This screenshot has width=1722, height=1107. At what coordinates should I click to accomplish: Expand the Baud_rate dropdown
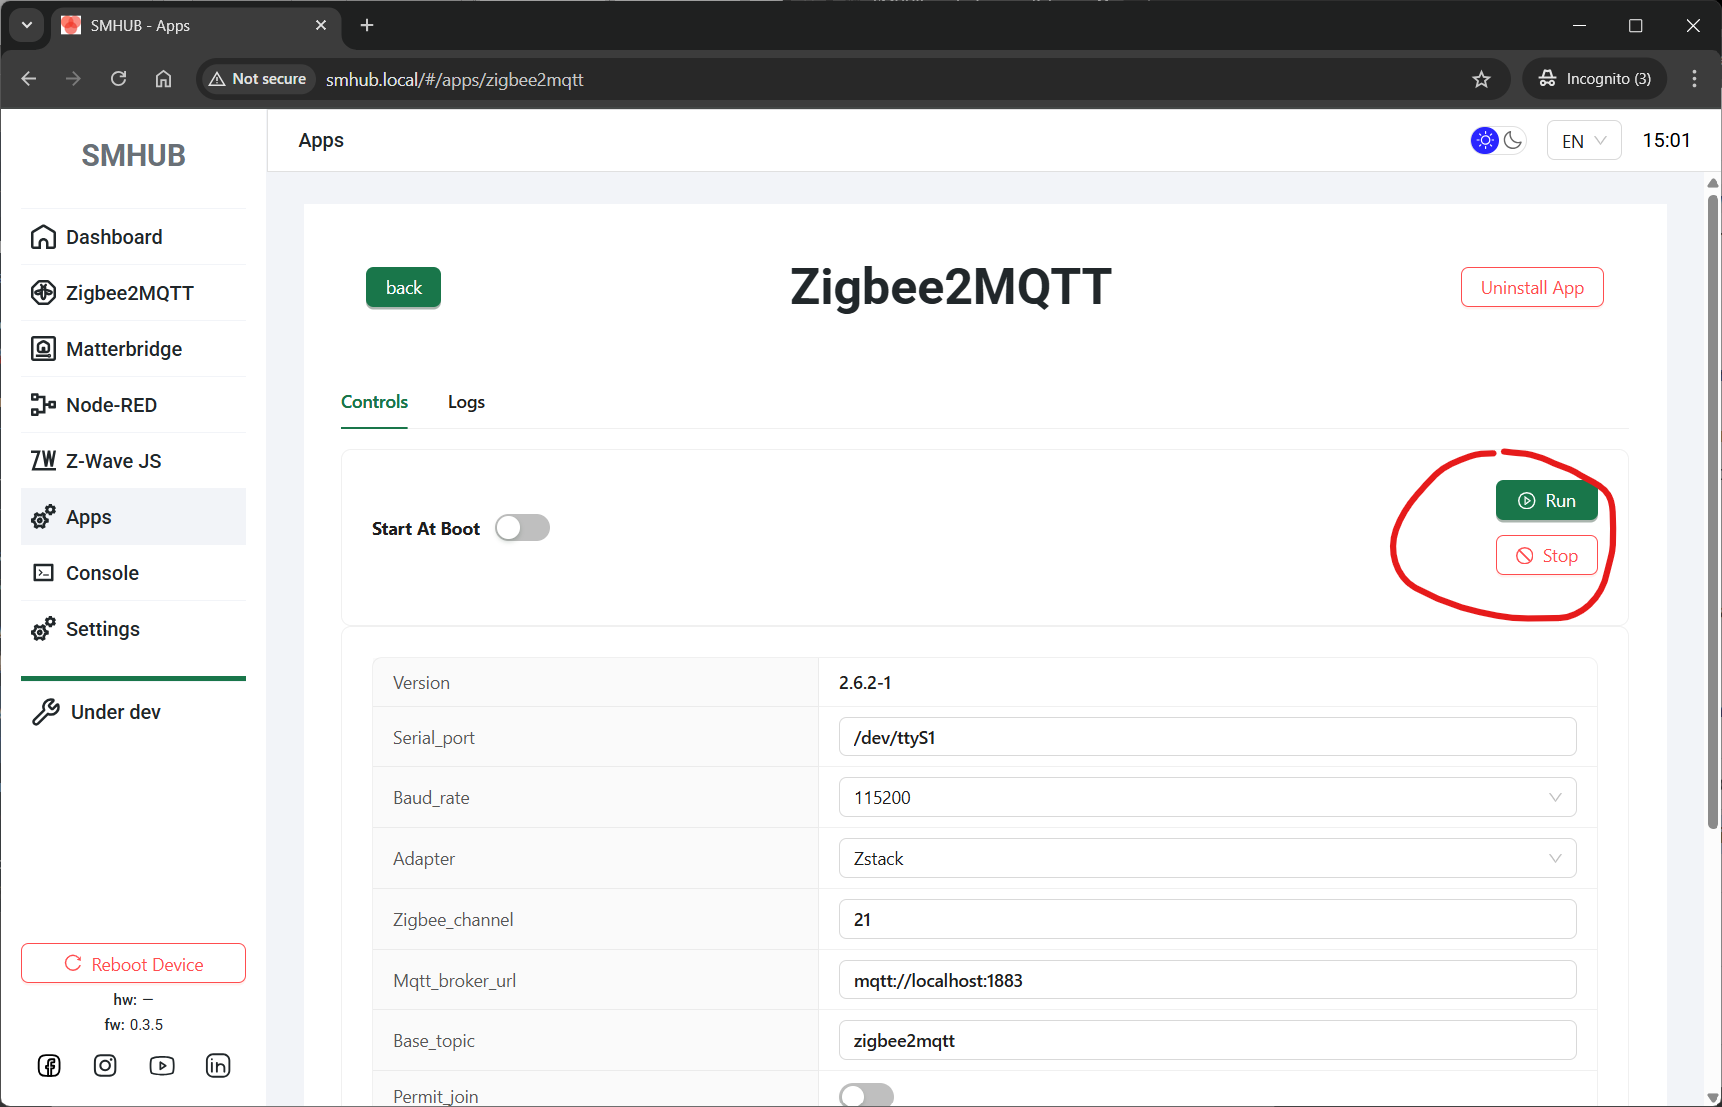1207,798
